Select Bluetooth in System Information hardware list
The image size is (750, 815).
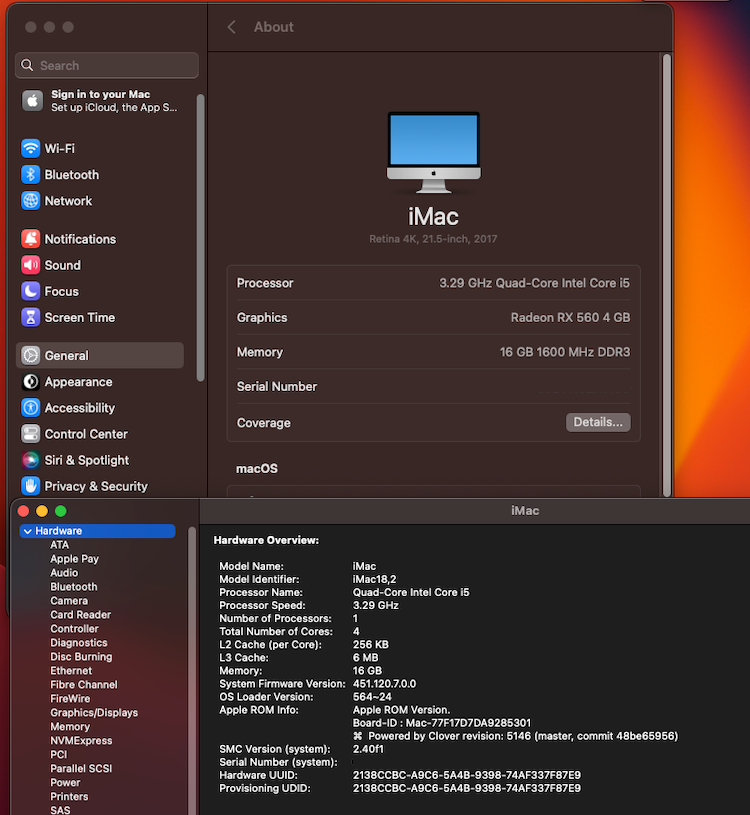point(73,587)
